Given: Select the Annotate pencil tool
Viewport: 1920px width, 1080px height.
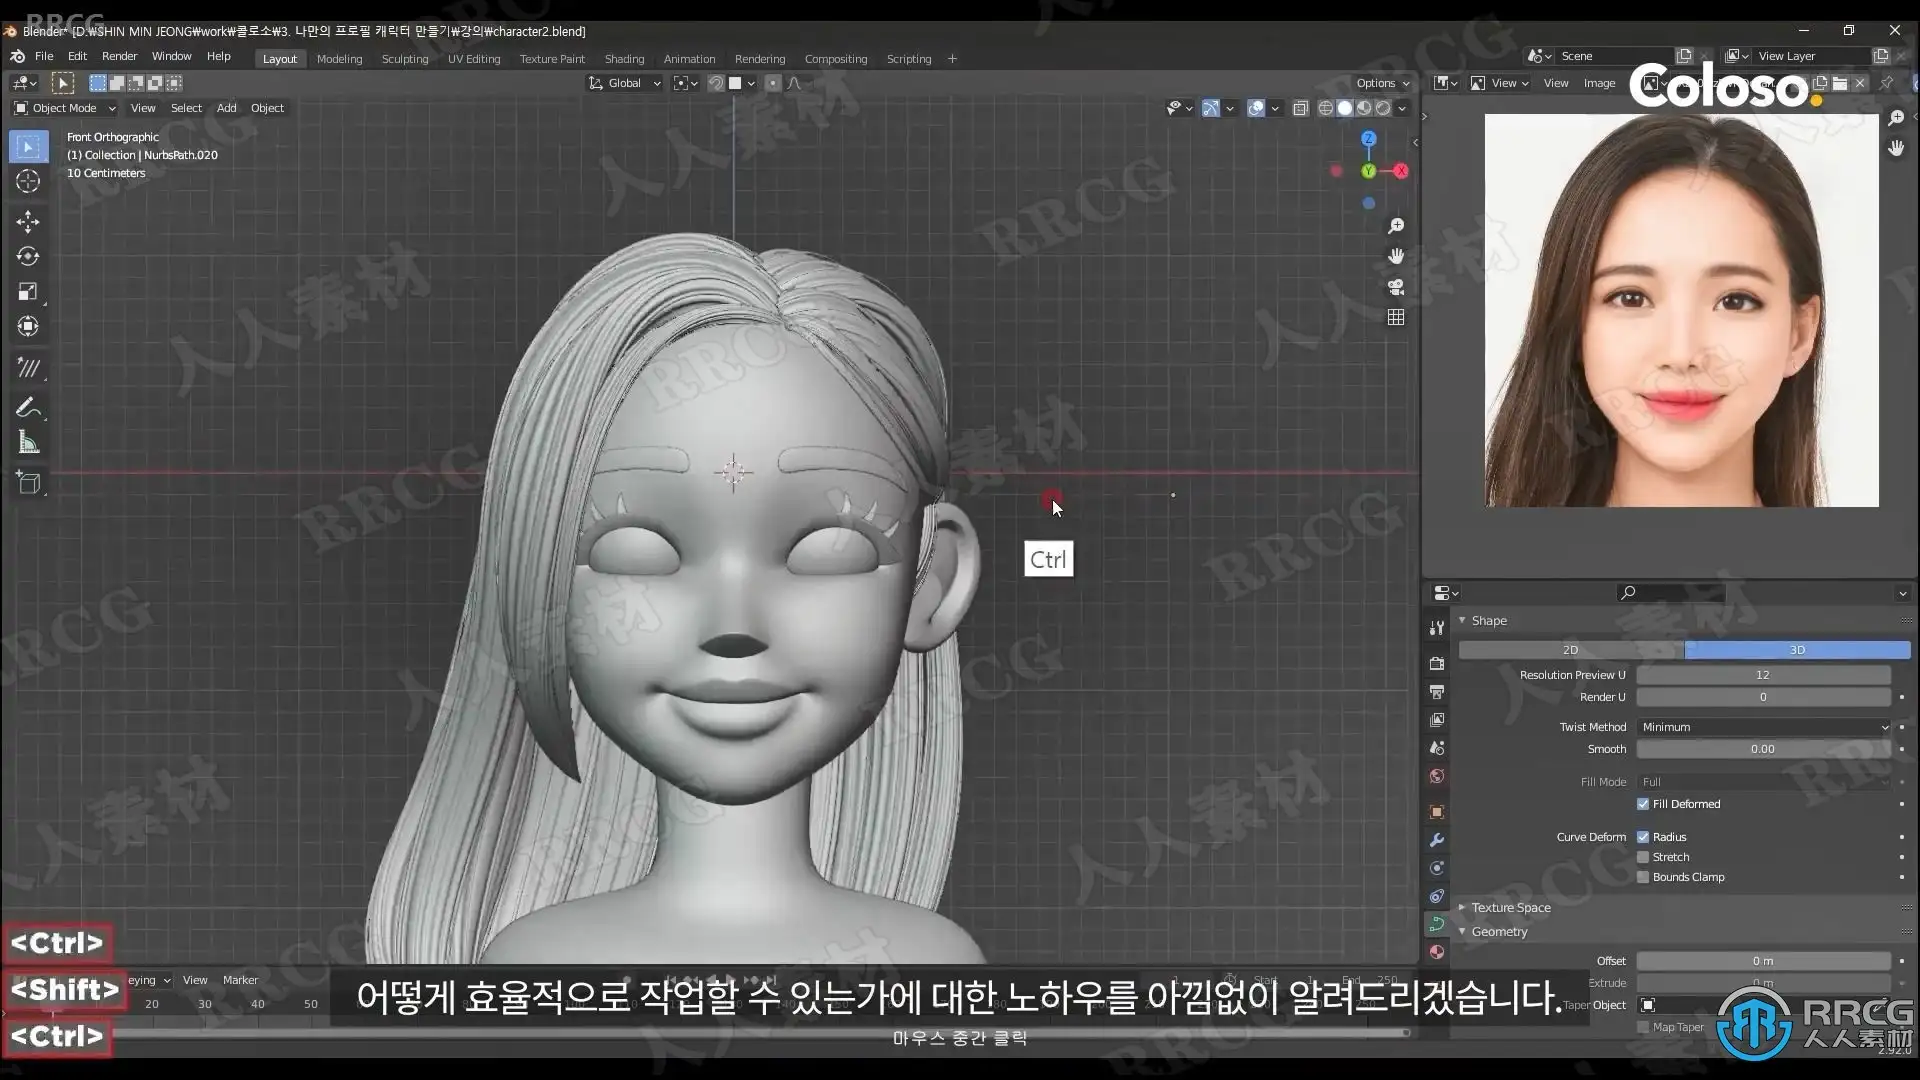Looking at the screenshot, I should pyautogui.click(x=28, y=407).
